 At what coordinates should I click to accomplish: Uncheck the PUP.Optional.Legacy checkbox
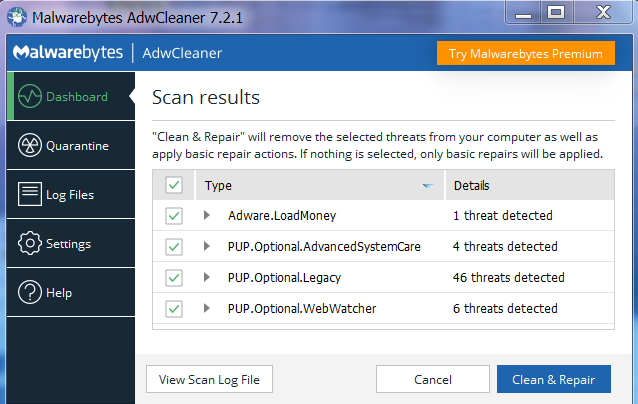[x=174, y=277]
